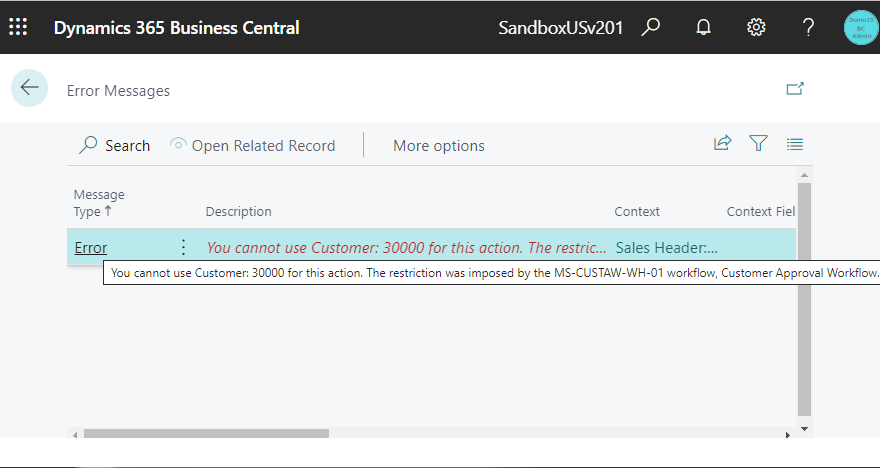Open page in a new window
The width and height of the screenshot is (880, 468).
coord(795,89)
